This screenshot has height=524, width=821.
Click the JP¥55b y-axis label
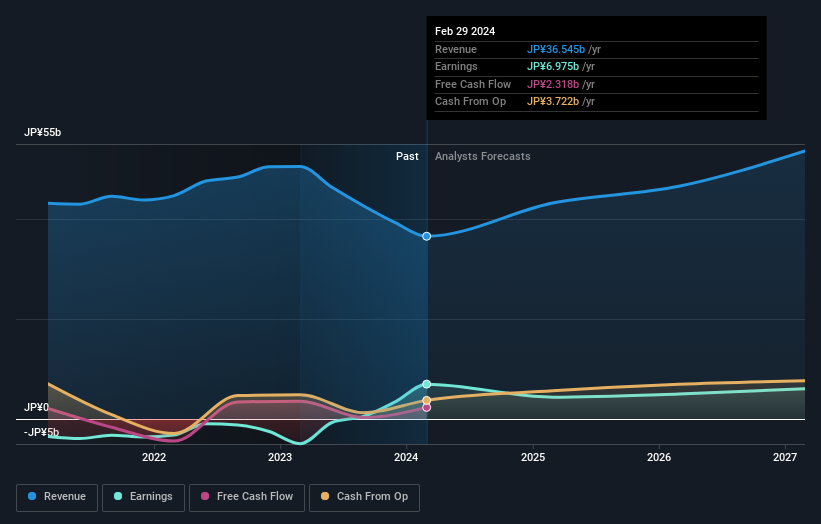42,132
